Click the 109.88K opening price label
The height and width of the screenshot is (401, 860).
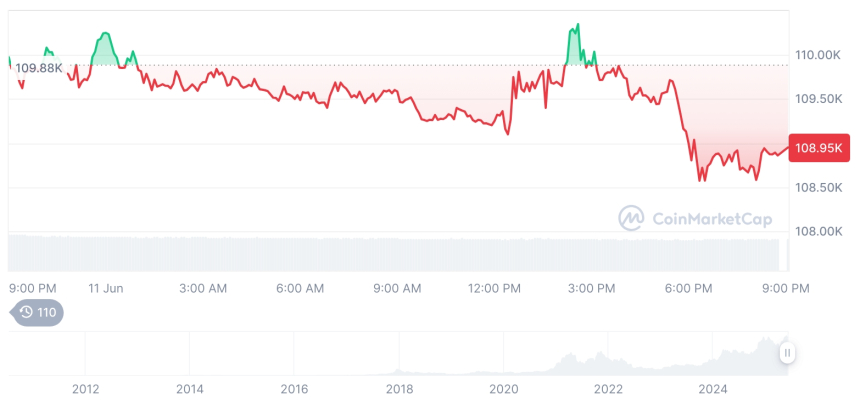[41, 67]
